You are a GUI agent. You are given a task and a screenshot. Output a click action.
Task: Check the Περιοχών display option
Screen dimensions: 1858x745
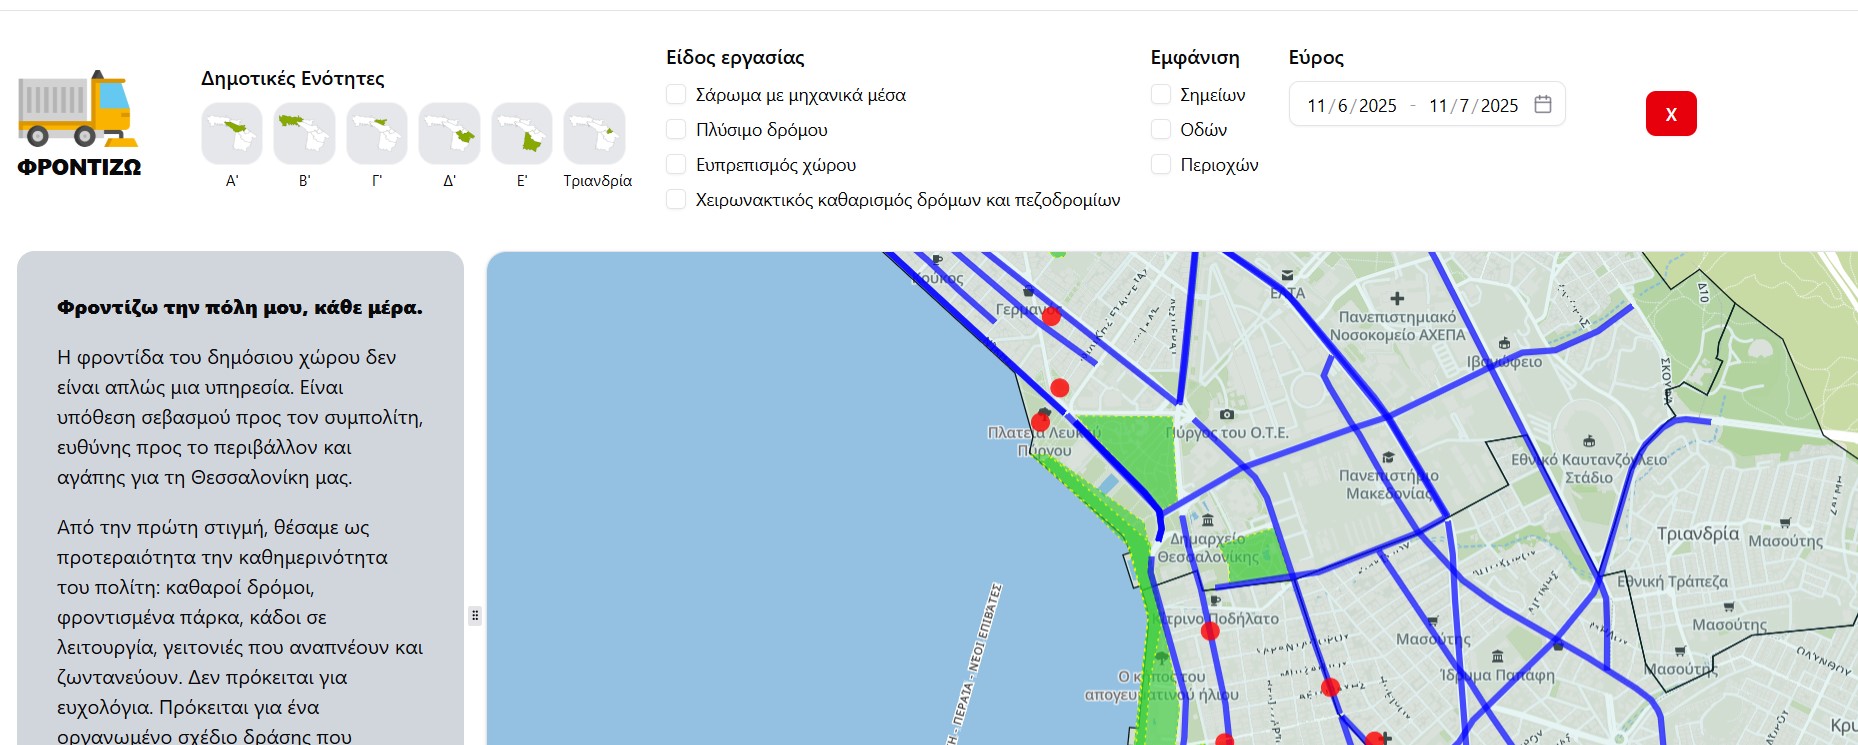click(x=1161, y=165)
